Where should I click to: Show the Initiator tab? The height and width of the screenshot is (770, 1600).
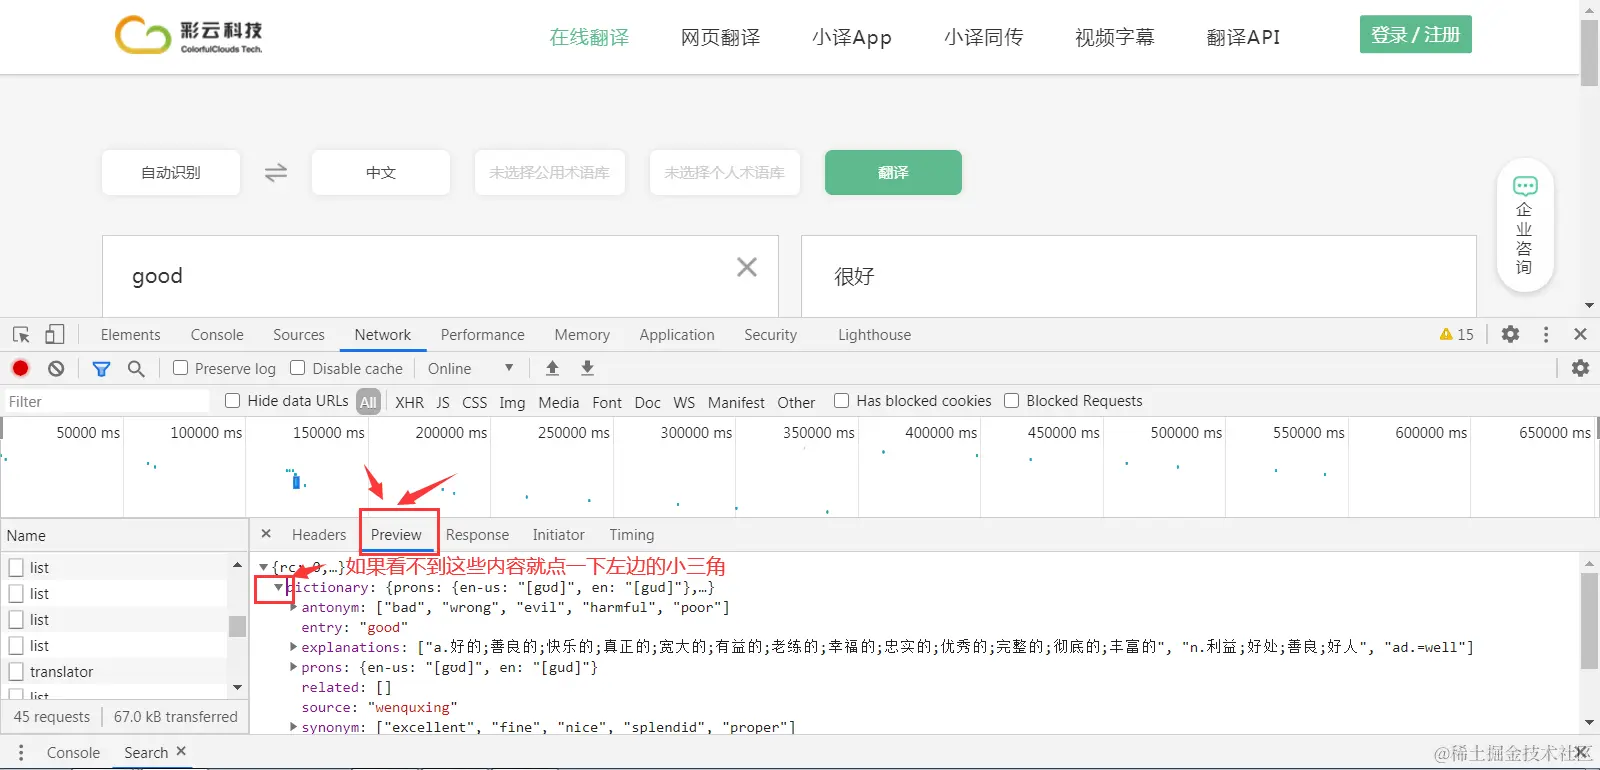[x=558, y=535]
